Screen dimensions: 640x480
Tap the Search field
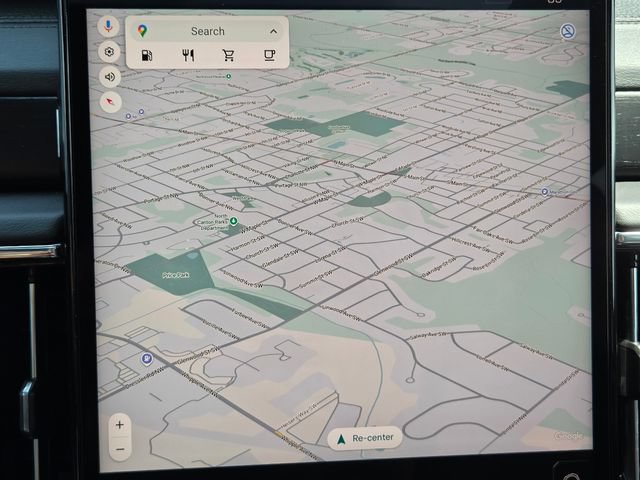[x=208, y=31]
